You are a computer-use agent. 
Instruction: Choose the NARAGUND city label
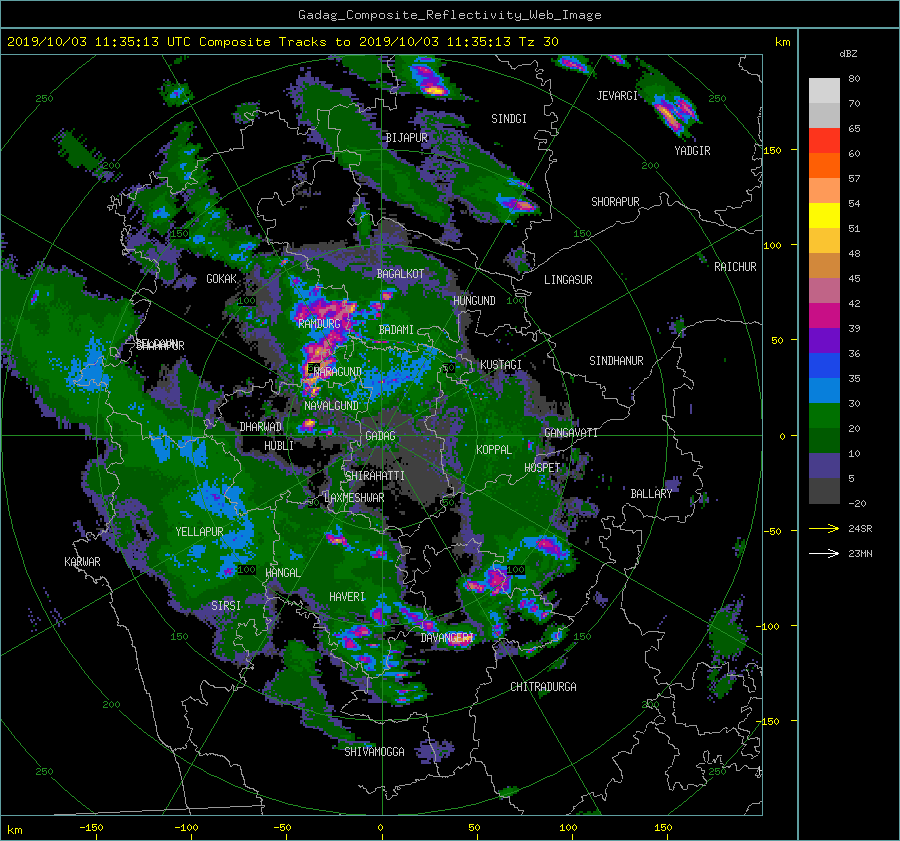click(x=338, y=372)
